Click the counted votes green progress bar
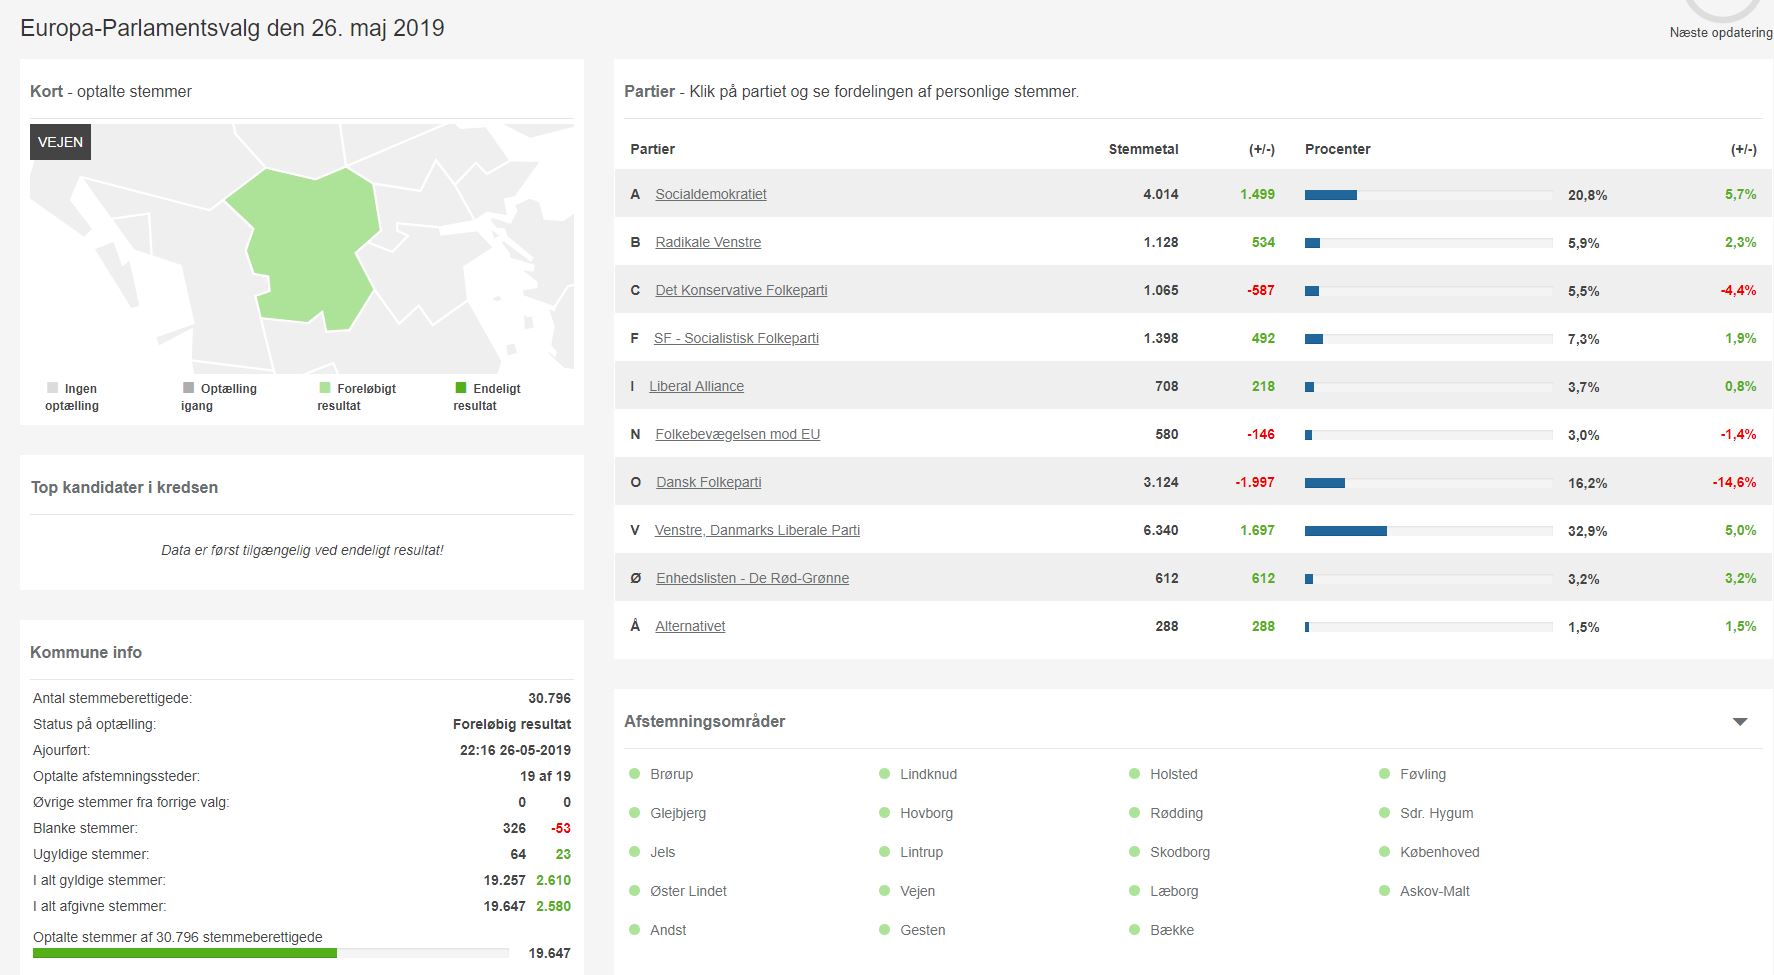1774x975 pixels. tap(185, 953)
